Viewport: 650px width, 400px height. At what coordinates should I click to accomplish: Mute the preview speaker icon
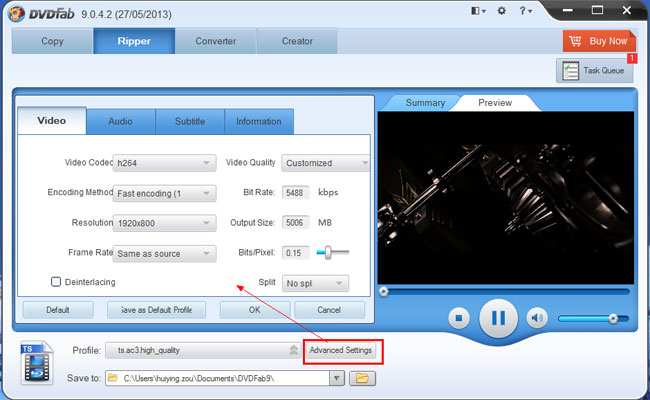pos(537,318)
